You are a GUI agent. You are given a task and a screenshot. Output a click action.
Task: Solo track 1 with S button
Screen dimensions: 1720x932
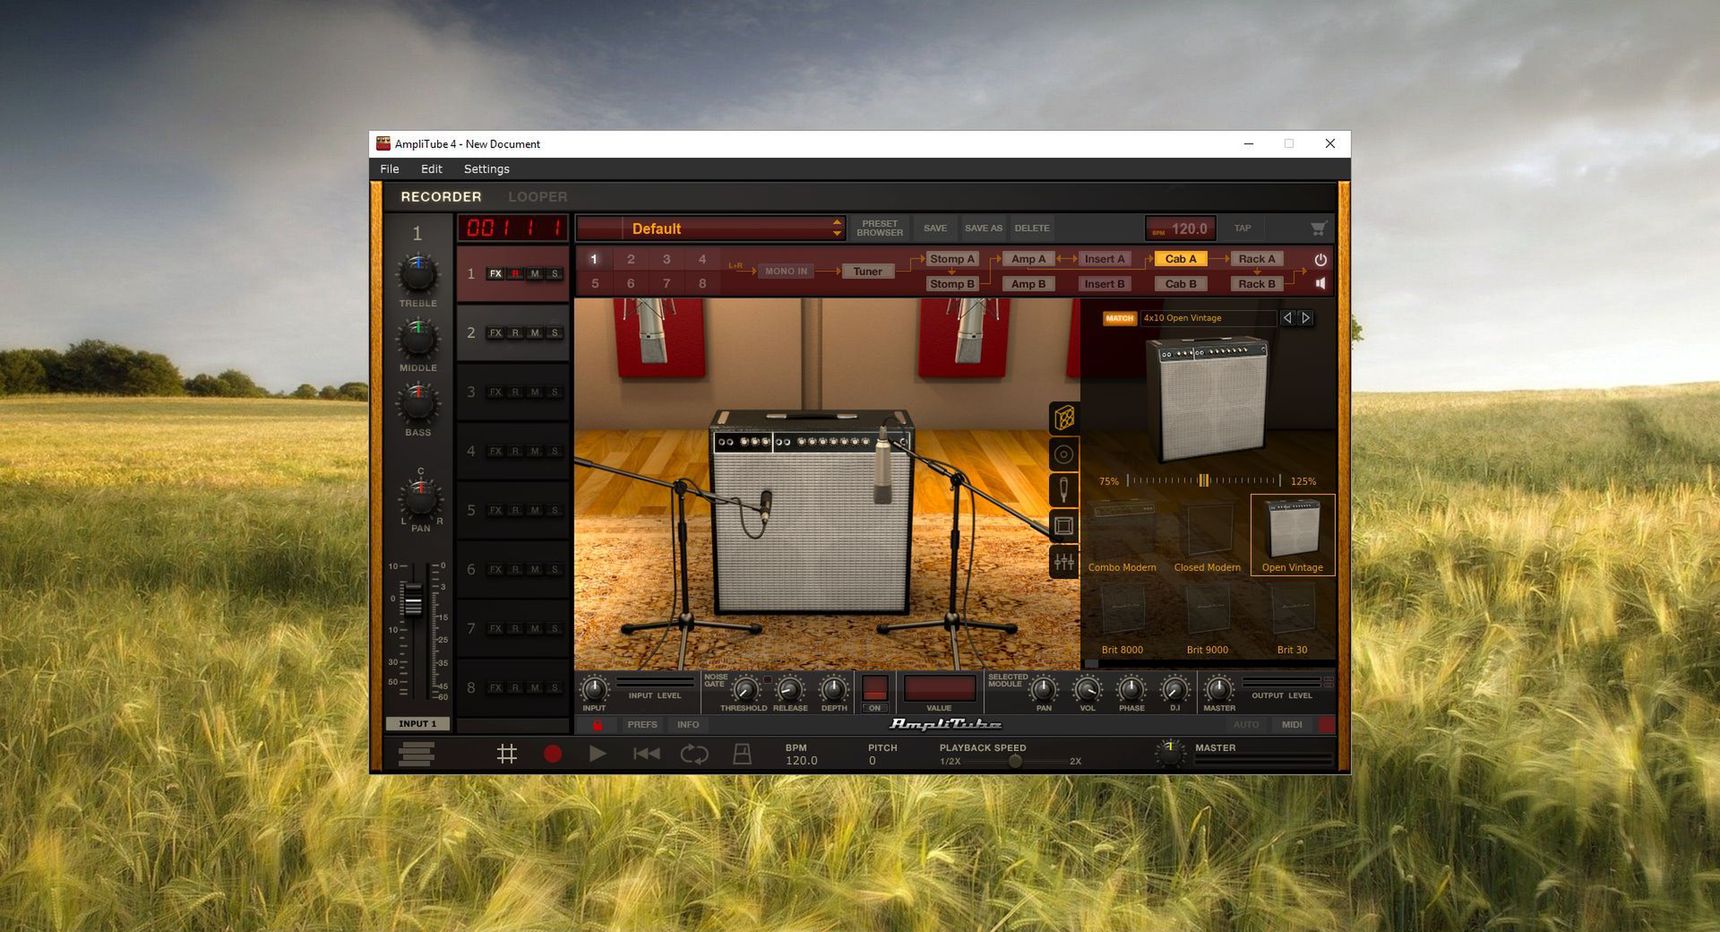554,274
